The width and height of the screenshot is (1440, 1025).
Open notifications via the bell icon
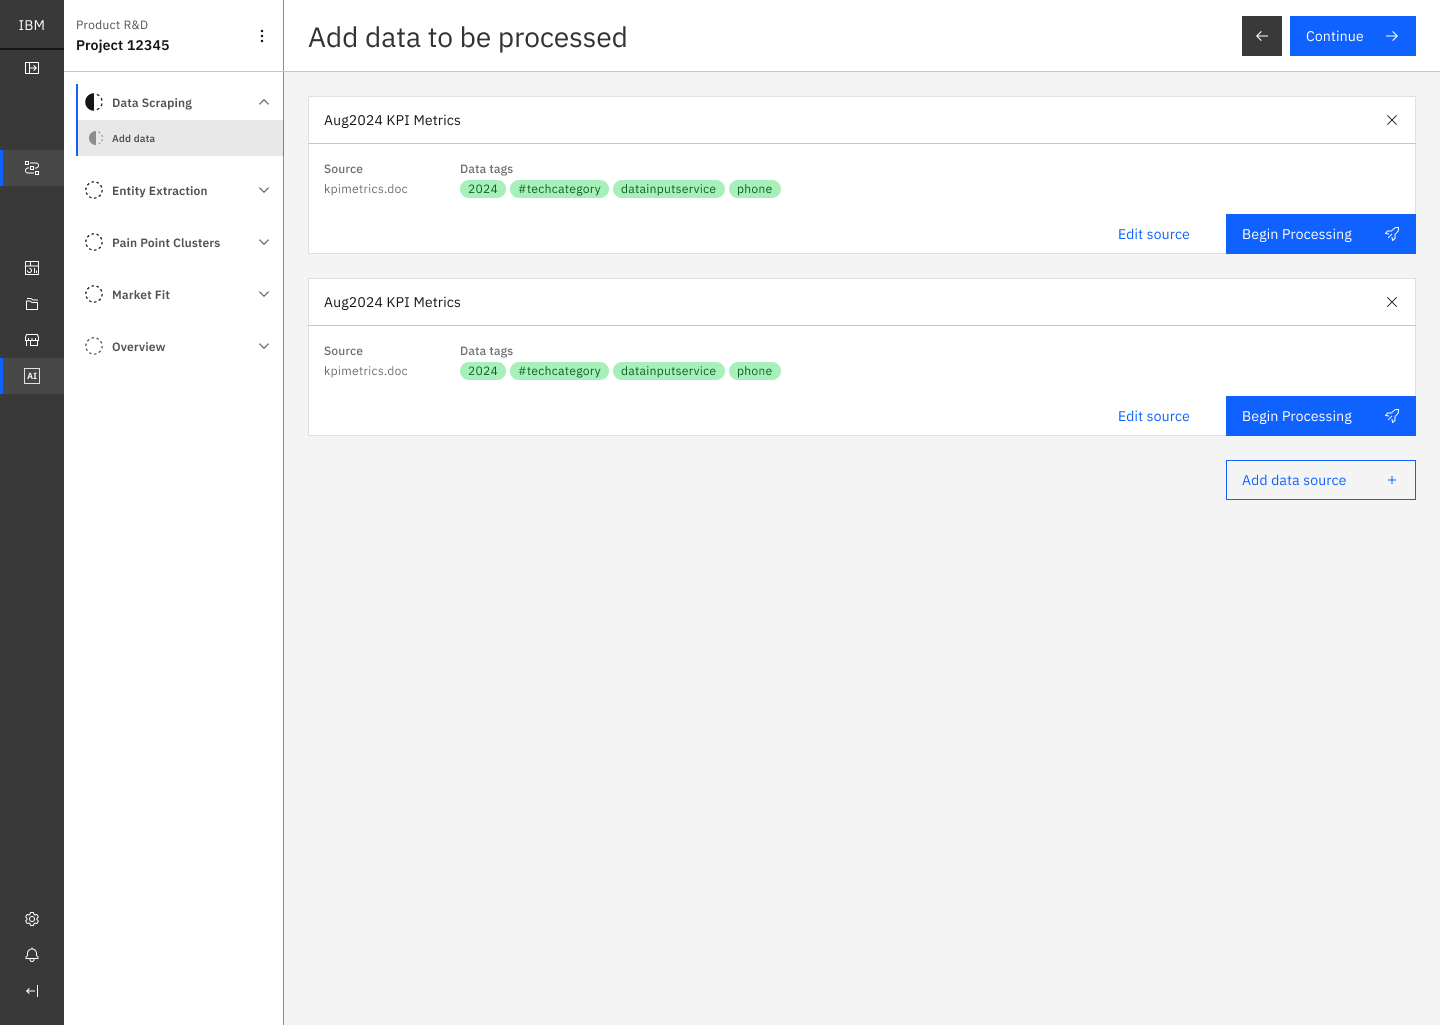coord(32,955)
